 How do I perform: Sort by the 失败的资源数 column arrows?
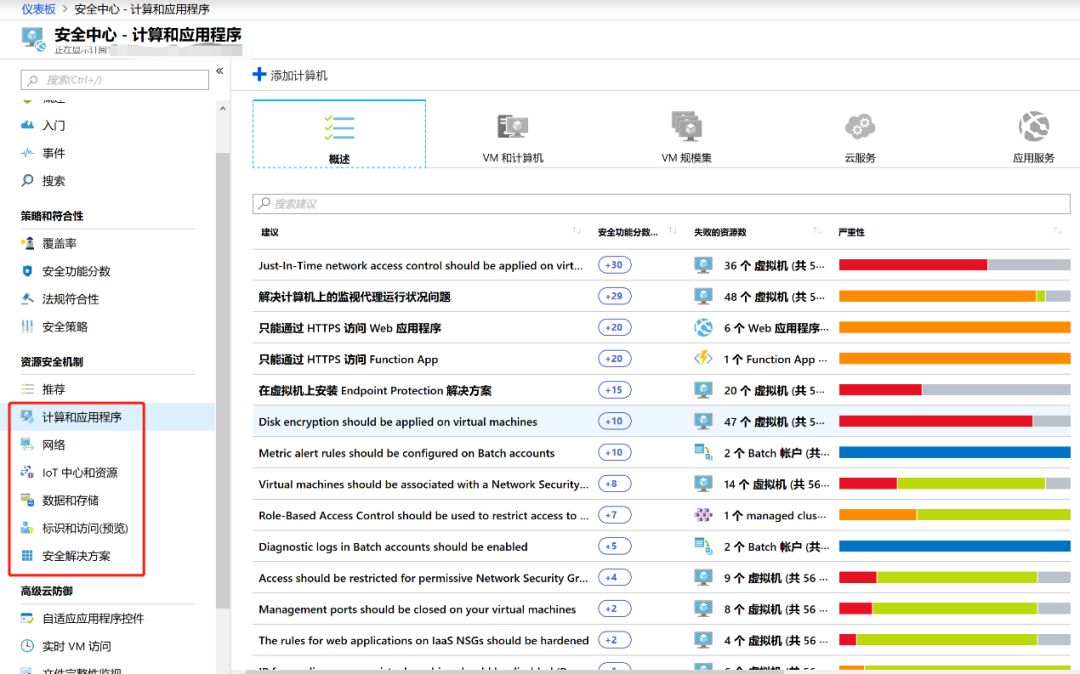tap(817, 231)
